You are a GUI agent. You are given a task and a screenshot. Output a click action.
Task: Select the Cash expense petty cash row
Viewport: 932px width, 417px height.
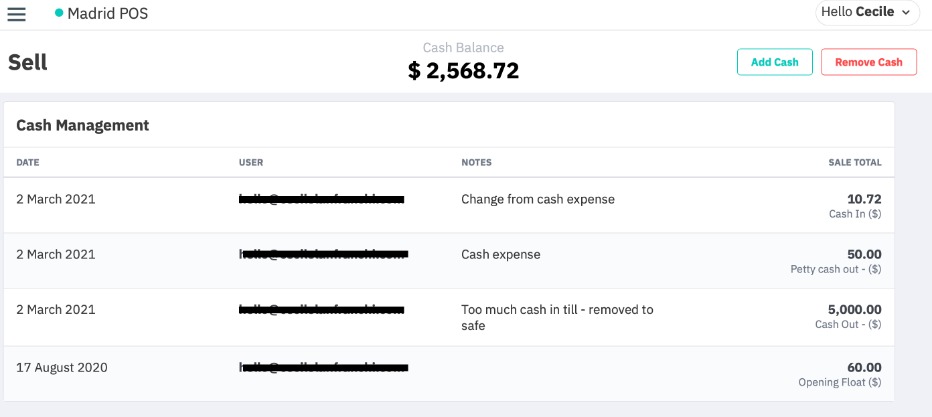point(449,261)
